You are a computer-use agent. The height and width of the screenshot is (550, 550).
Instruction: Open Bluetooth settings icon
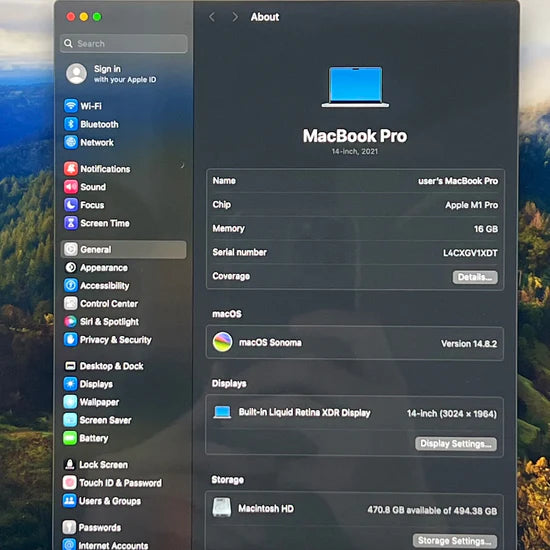coord(71,124)
